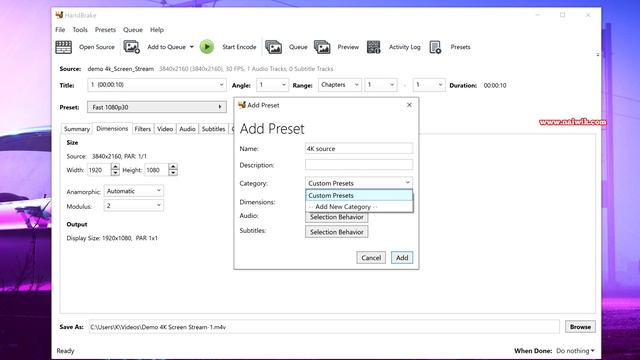This screenshot has height=360, width=640.
Task: Click Audio Selection Behavior button
Action: point(337,217)
